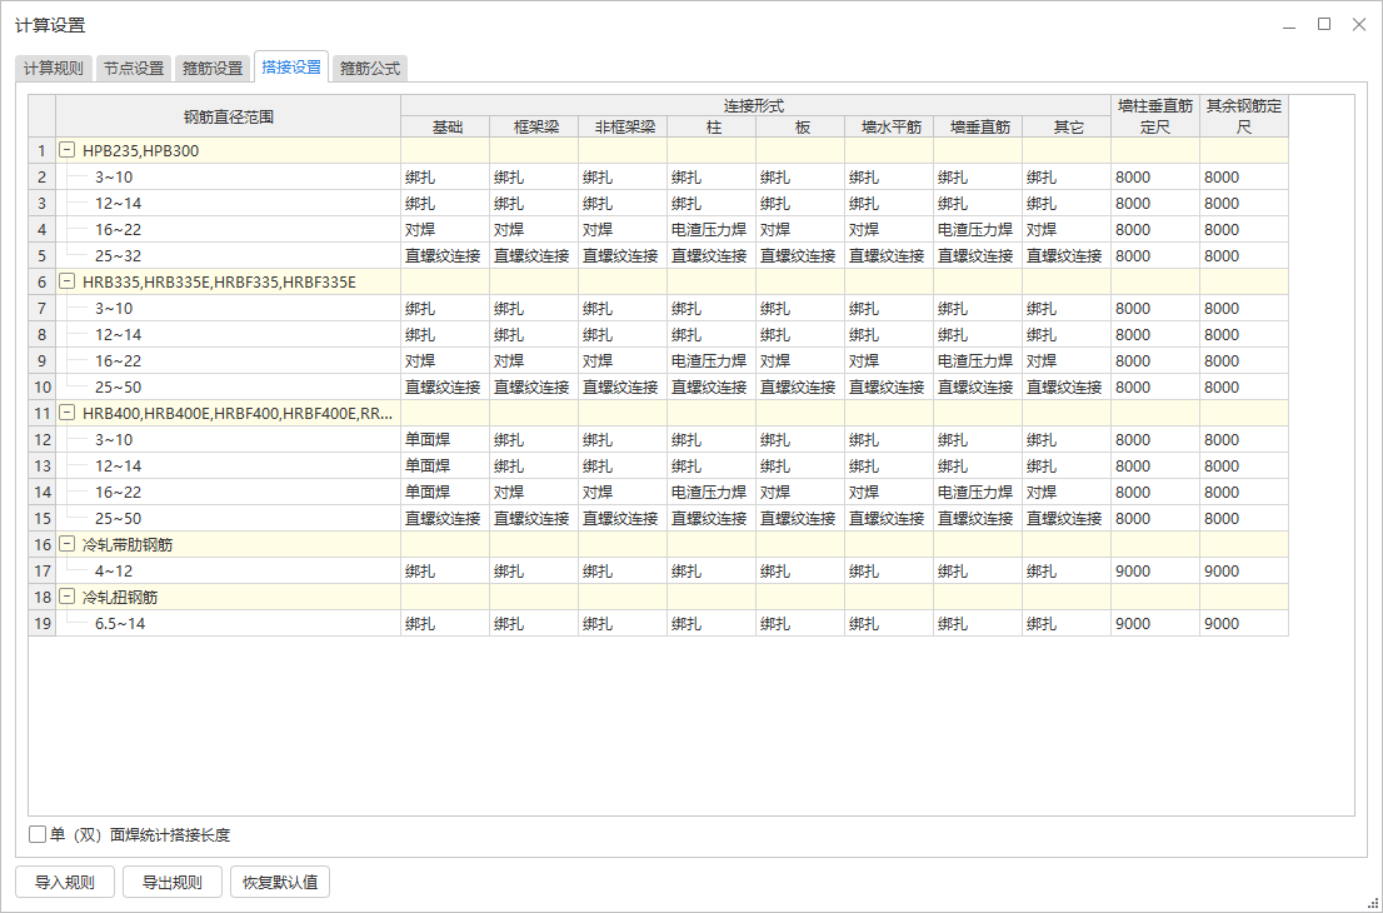This screenshot has width=1383, height=913.
Task: Switch to the 计算规则 tab
Action: (54, 68)
